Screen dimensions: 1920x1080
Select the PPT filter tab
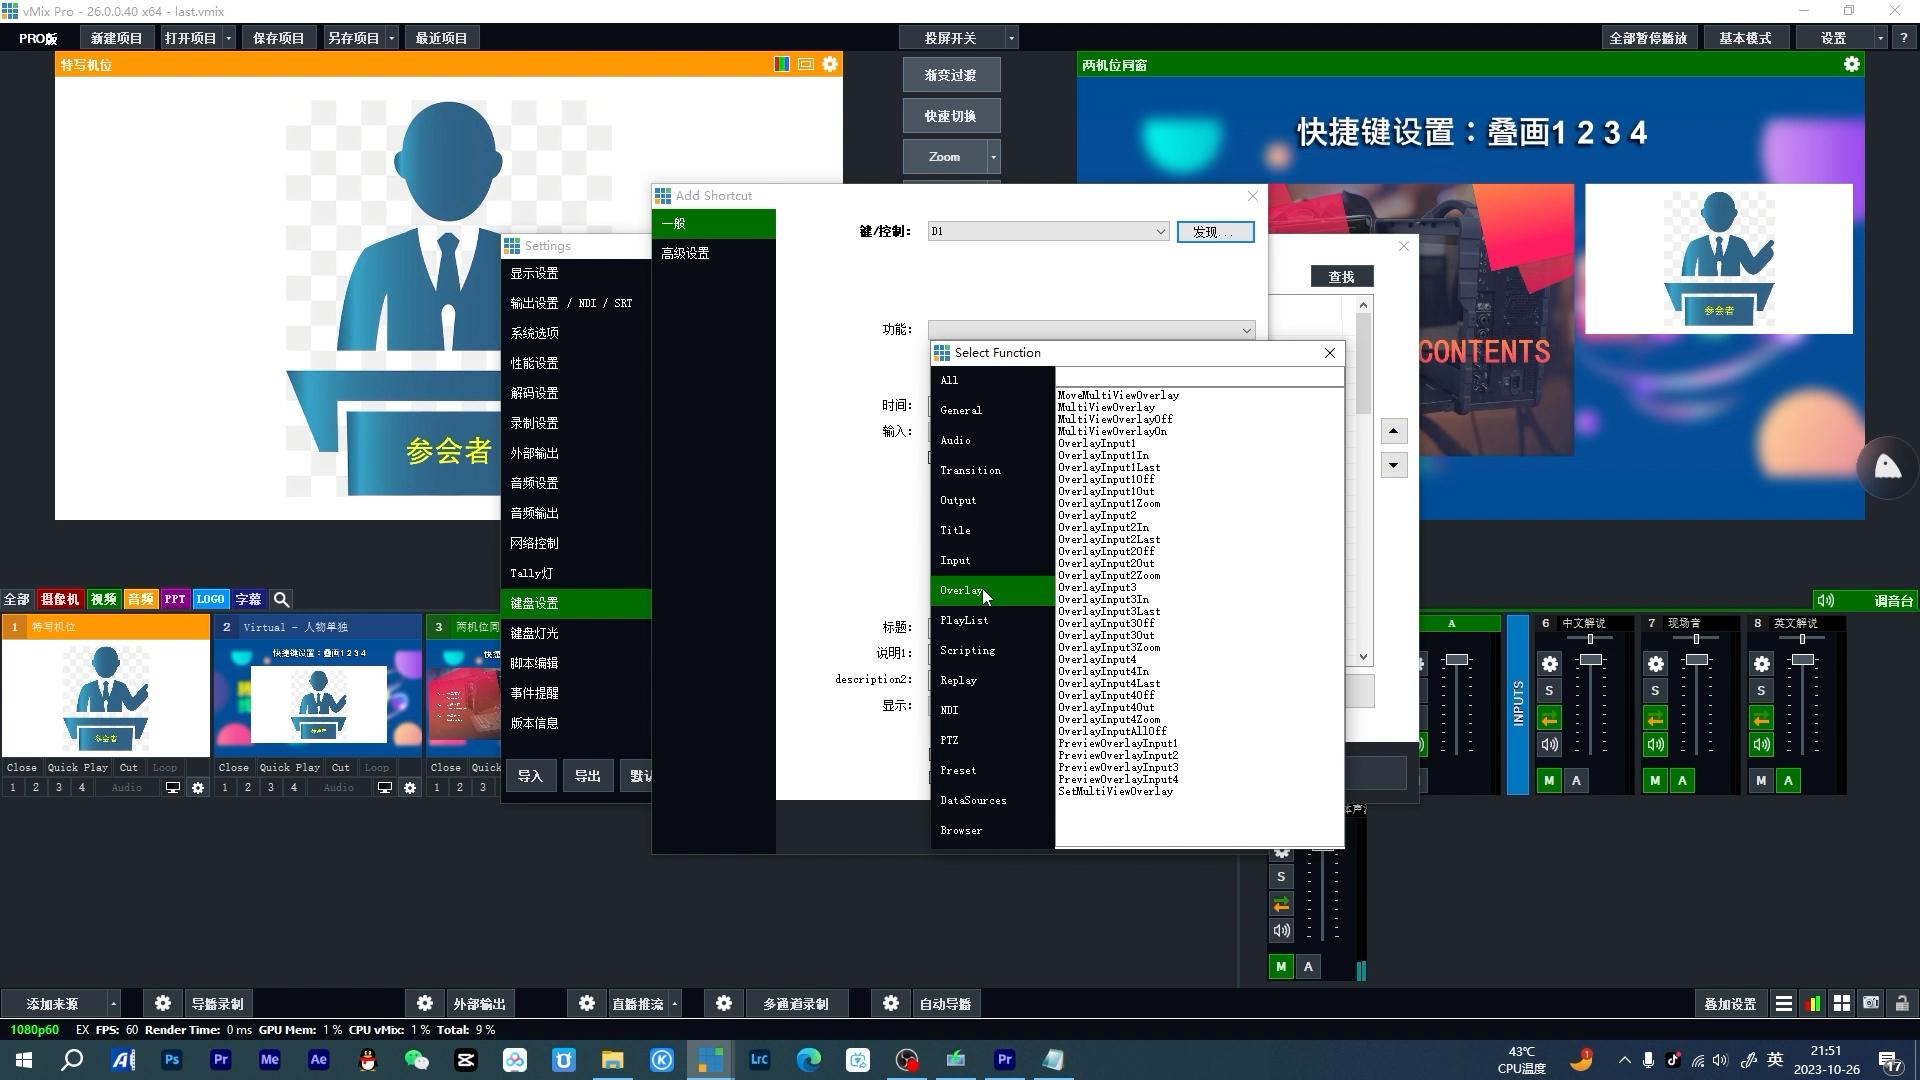175,599
